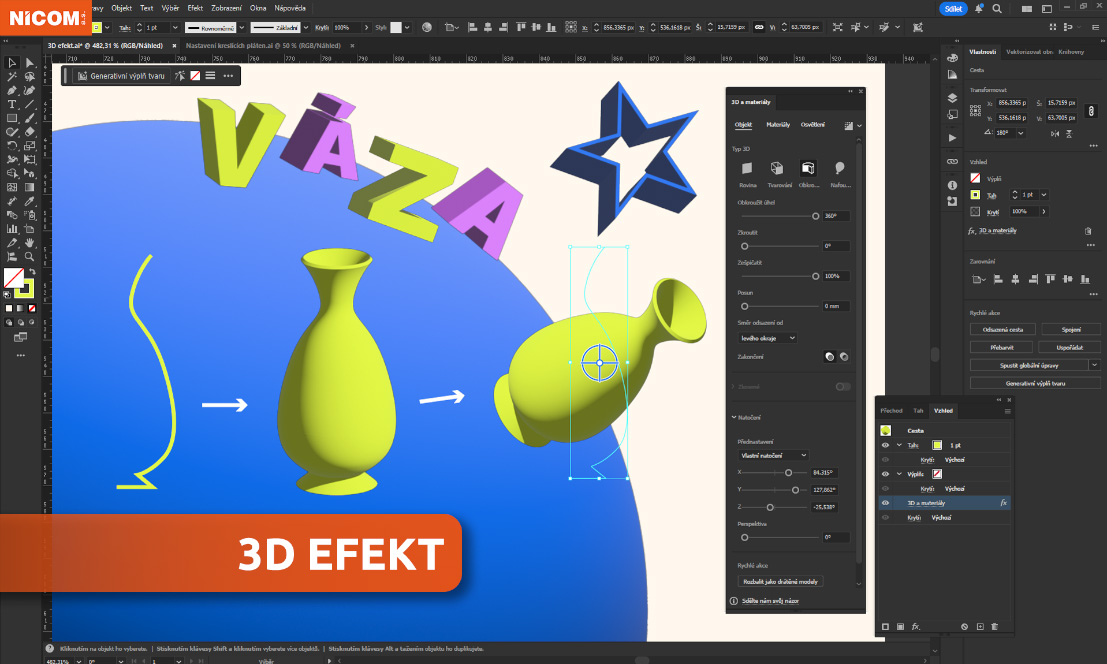Switch to the Přechod panel tab

tap(891, 410)
